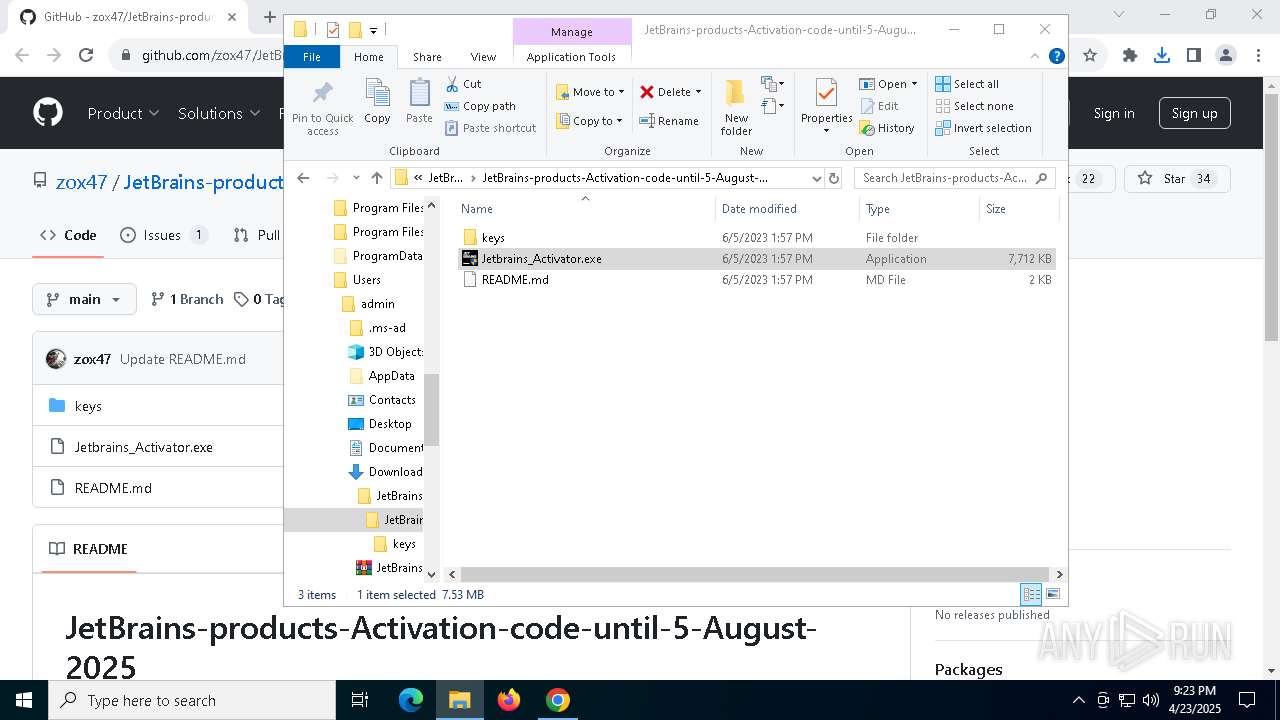Click Explorer help question mark icon
The height and width of the screenshot is (720, 1280).
(x=1056, y=57)
